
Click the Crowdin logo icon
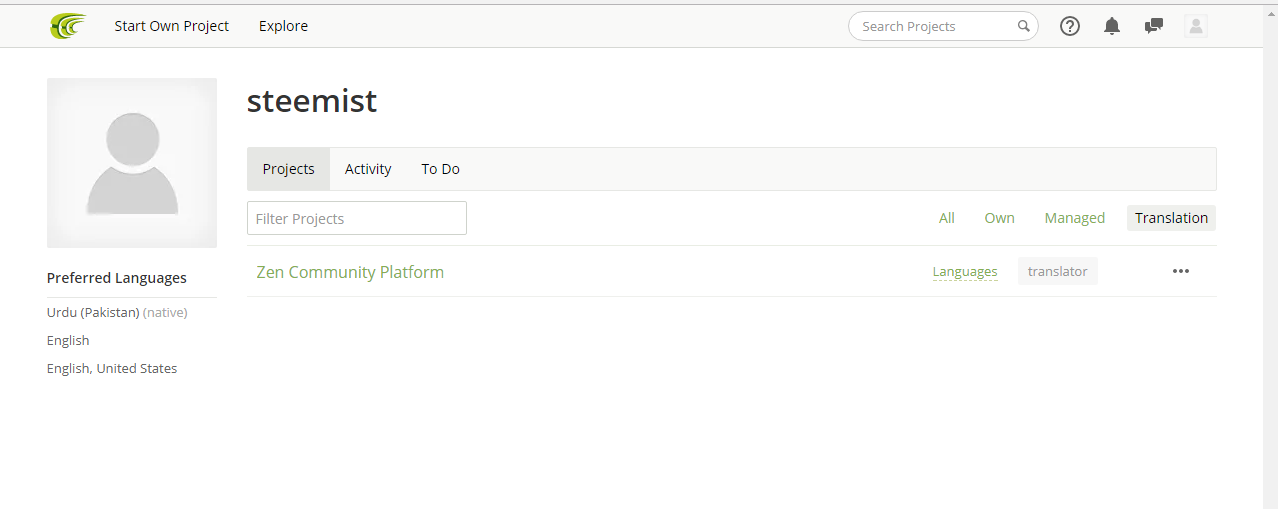click(x=68, y=26)
